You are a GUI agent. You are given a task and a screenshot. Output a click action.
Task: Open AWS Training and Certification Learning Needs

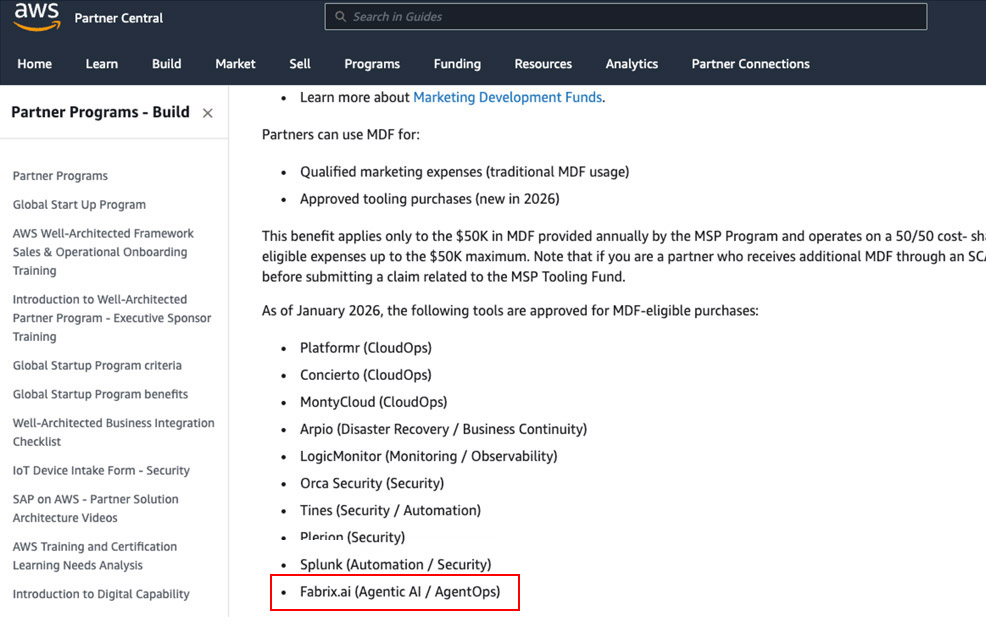pos(94,556)
